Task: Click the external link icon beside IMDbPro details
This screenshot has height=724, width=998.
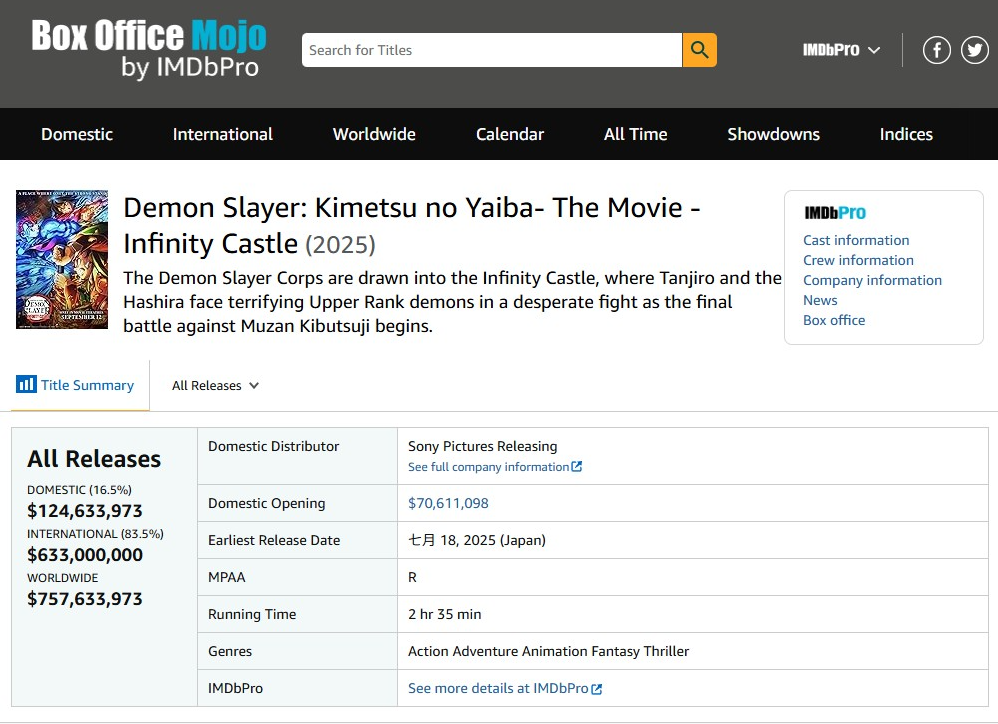Action: [597, 689]
